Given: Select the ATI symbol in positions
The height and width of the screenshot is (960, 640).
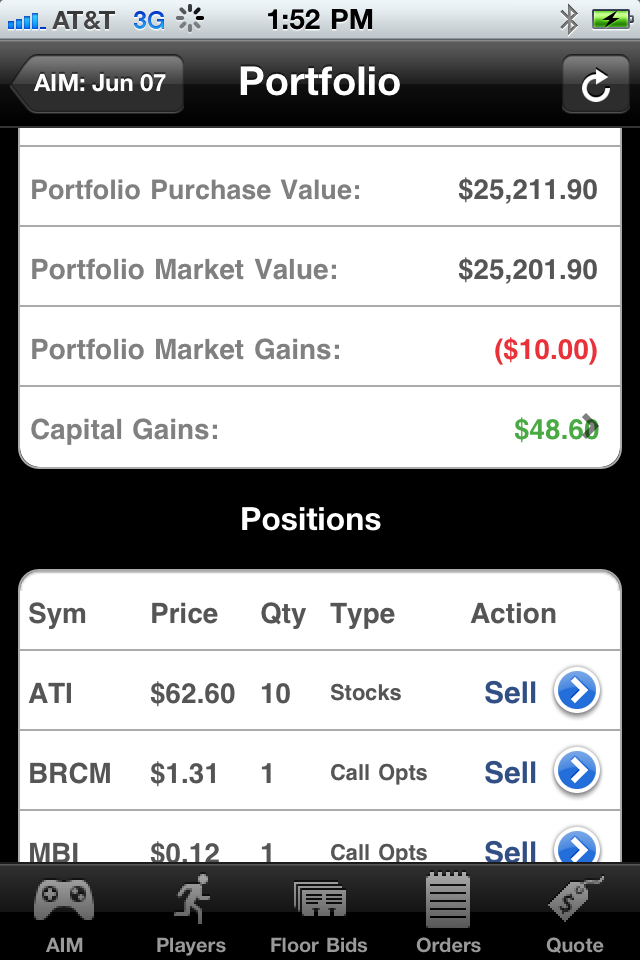Looking at the screenshot, I should click(x=51, y=693).
